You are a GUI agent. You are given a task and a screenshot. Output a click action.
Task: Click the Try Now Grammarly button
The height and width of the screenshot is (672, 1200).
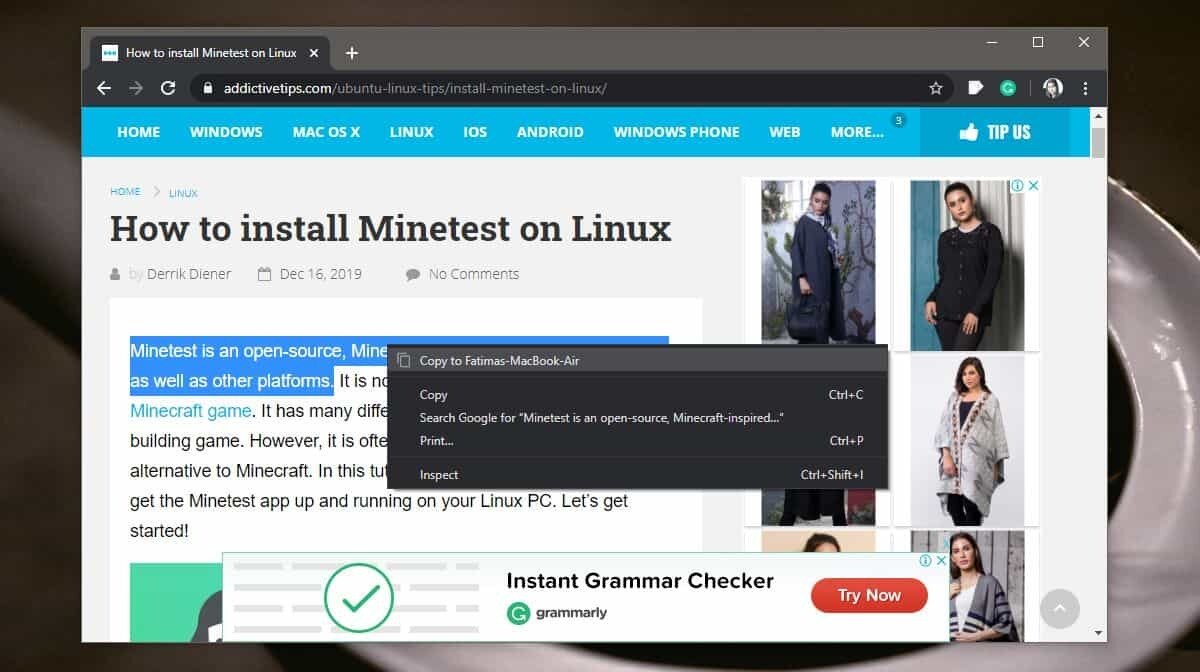[x=868, y=595]
